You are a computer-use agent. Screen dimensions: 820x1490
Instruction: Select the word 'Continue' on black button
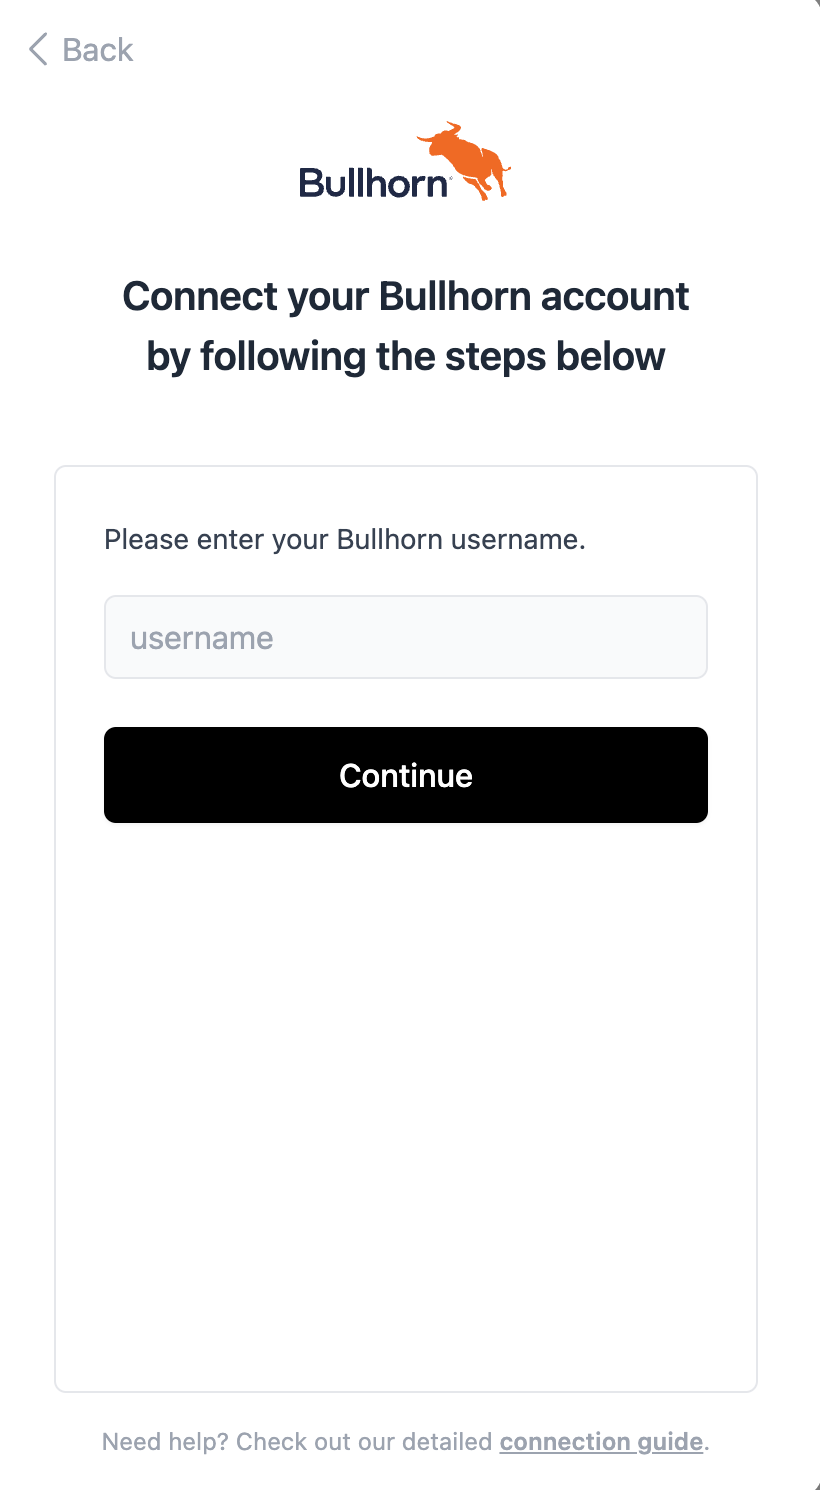tap(406, 775)
